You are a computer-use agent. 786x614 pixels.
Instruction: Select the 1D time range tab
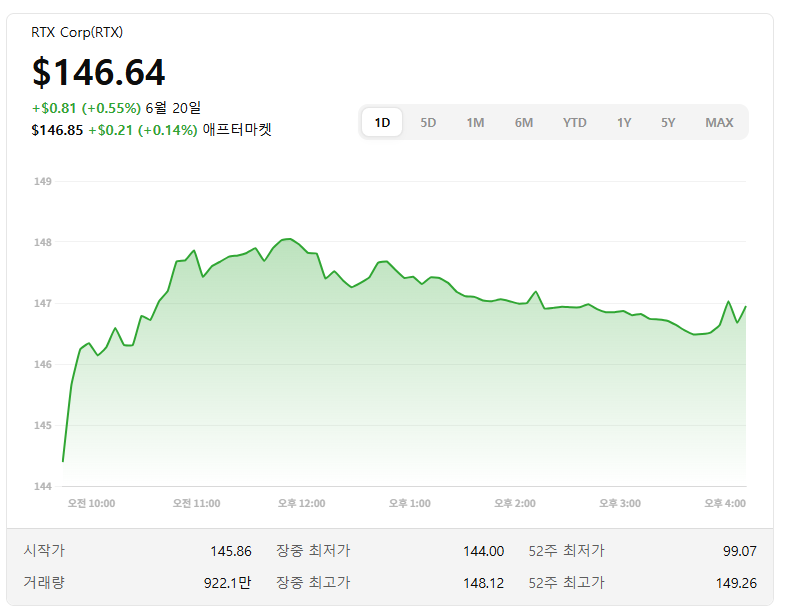[382, 122]
